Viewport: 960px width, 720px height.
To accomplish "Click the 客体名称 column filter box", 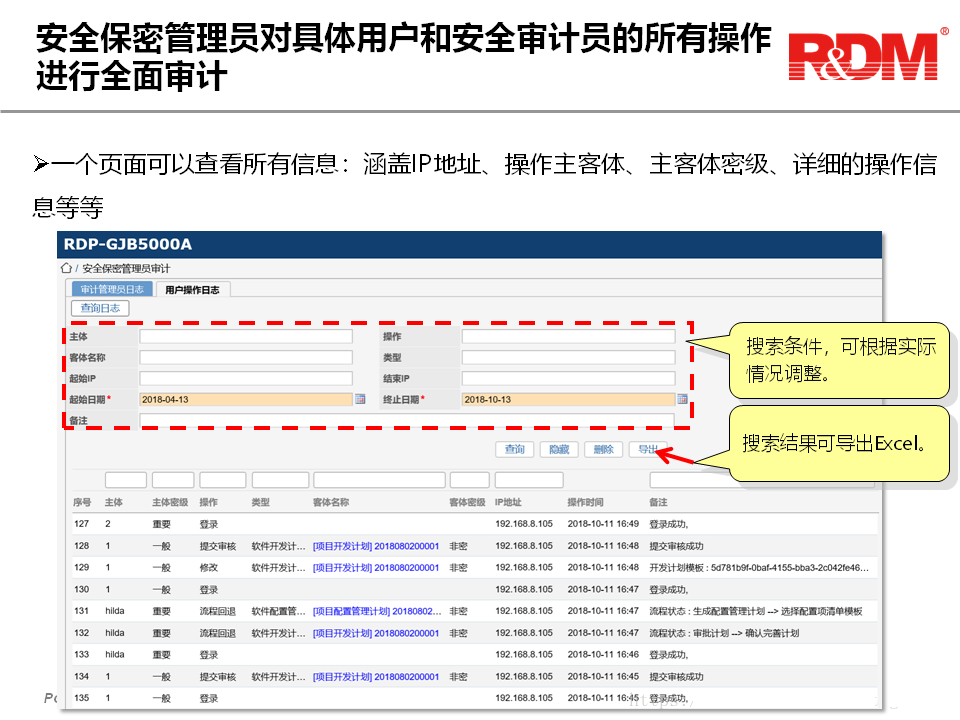I will tap(379, 479).
